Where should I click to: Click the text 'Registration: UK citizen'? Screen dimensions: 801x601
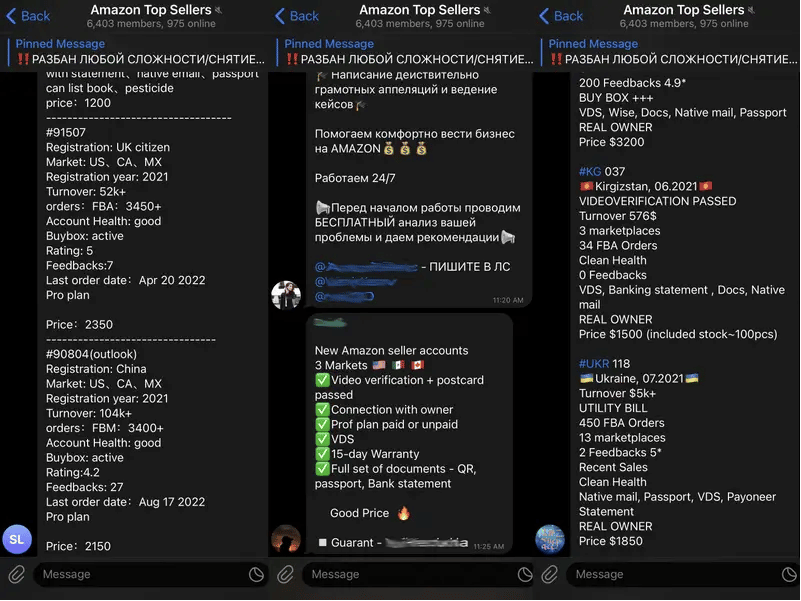(108, 147)
